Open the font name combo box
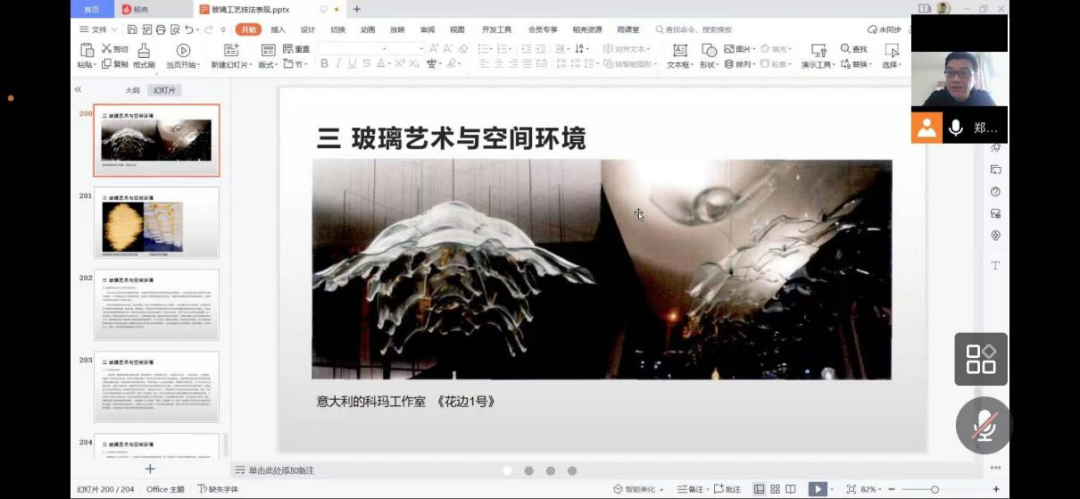The width and height of the screenshot is (1080, 499). (x=353, y=48)
